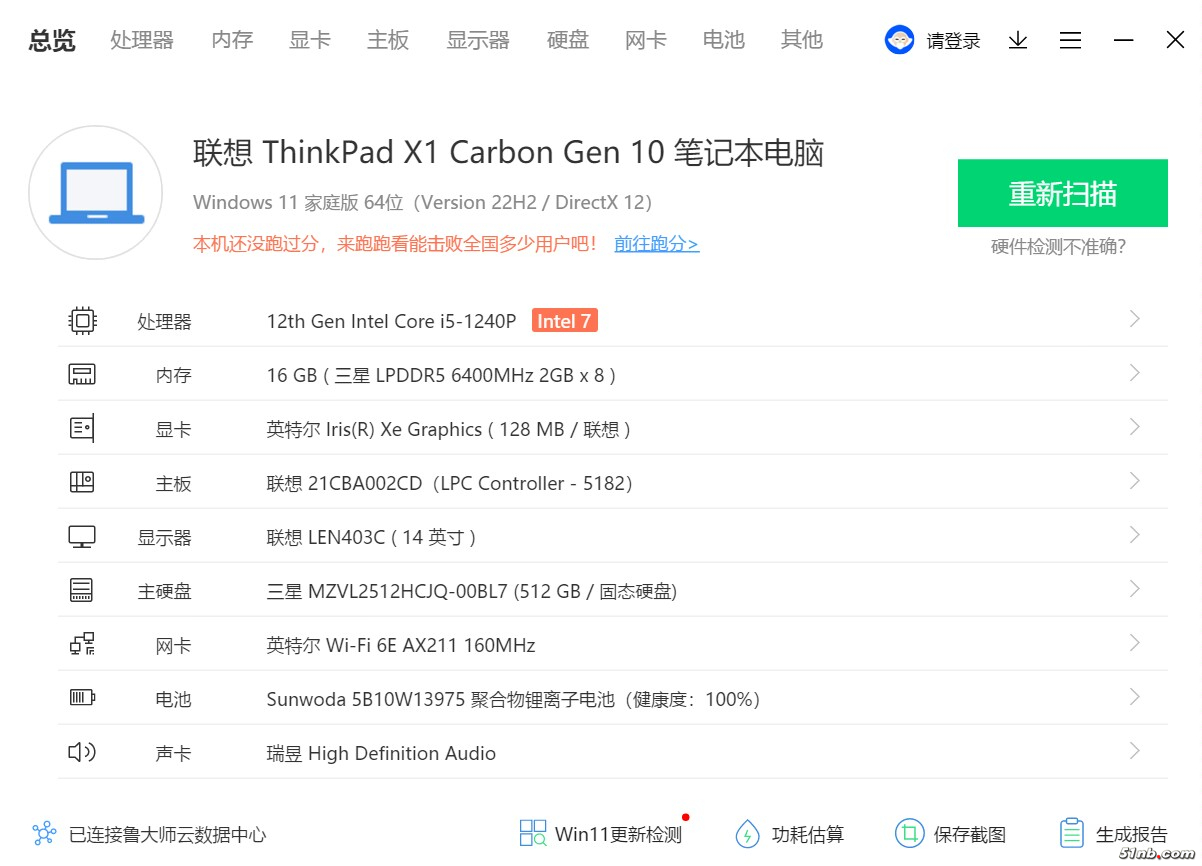Viewport: 1202px width, 866px height.
Task: Switch to the 总览 tab
Action: pyautogui.click(x=52, y=40)
